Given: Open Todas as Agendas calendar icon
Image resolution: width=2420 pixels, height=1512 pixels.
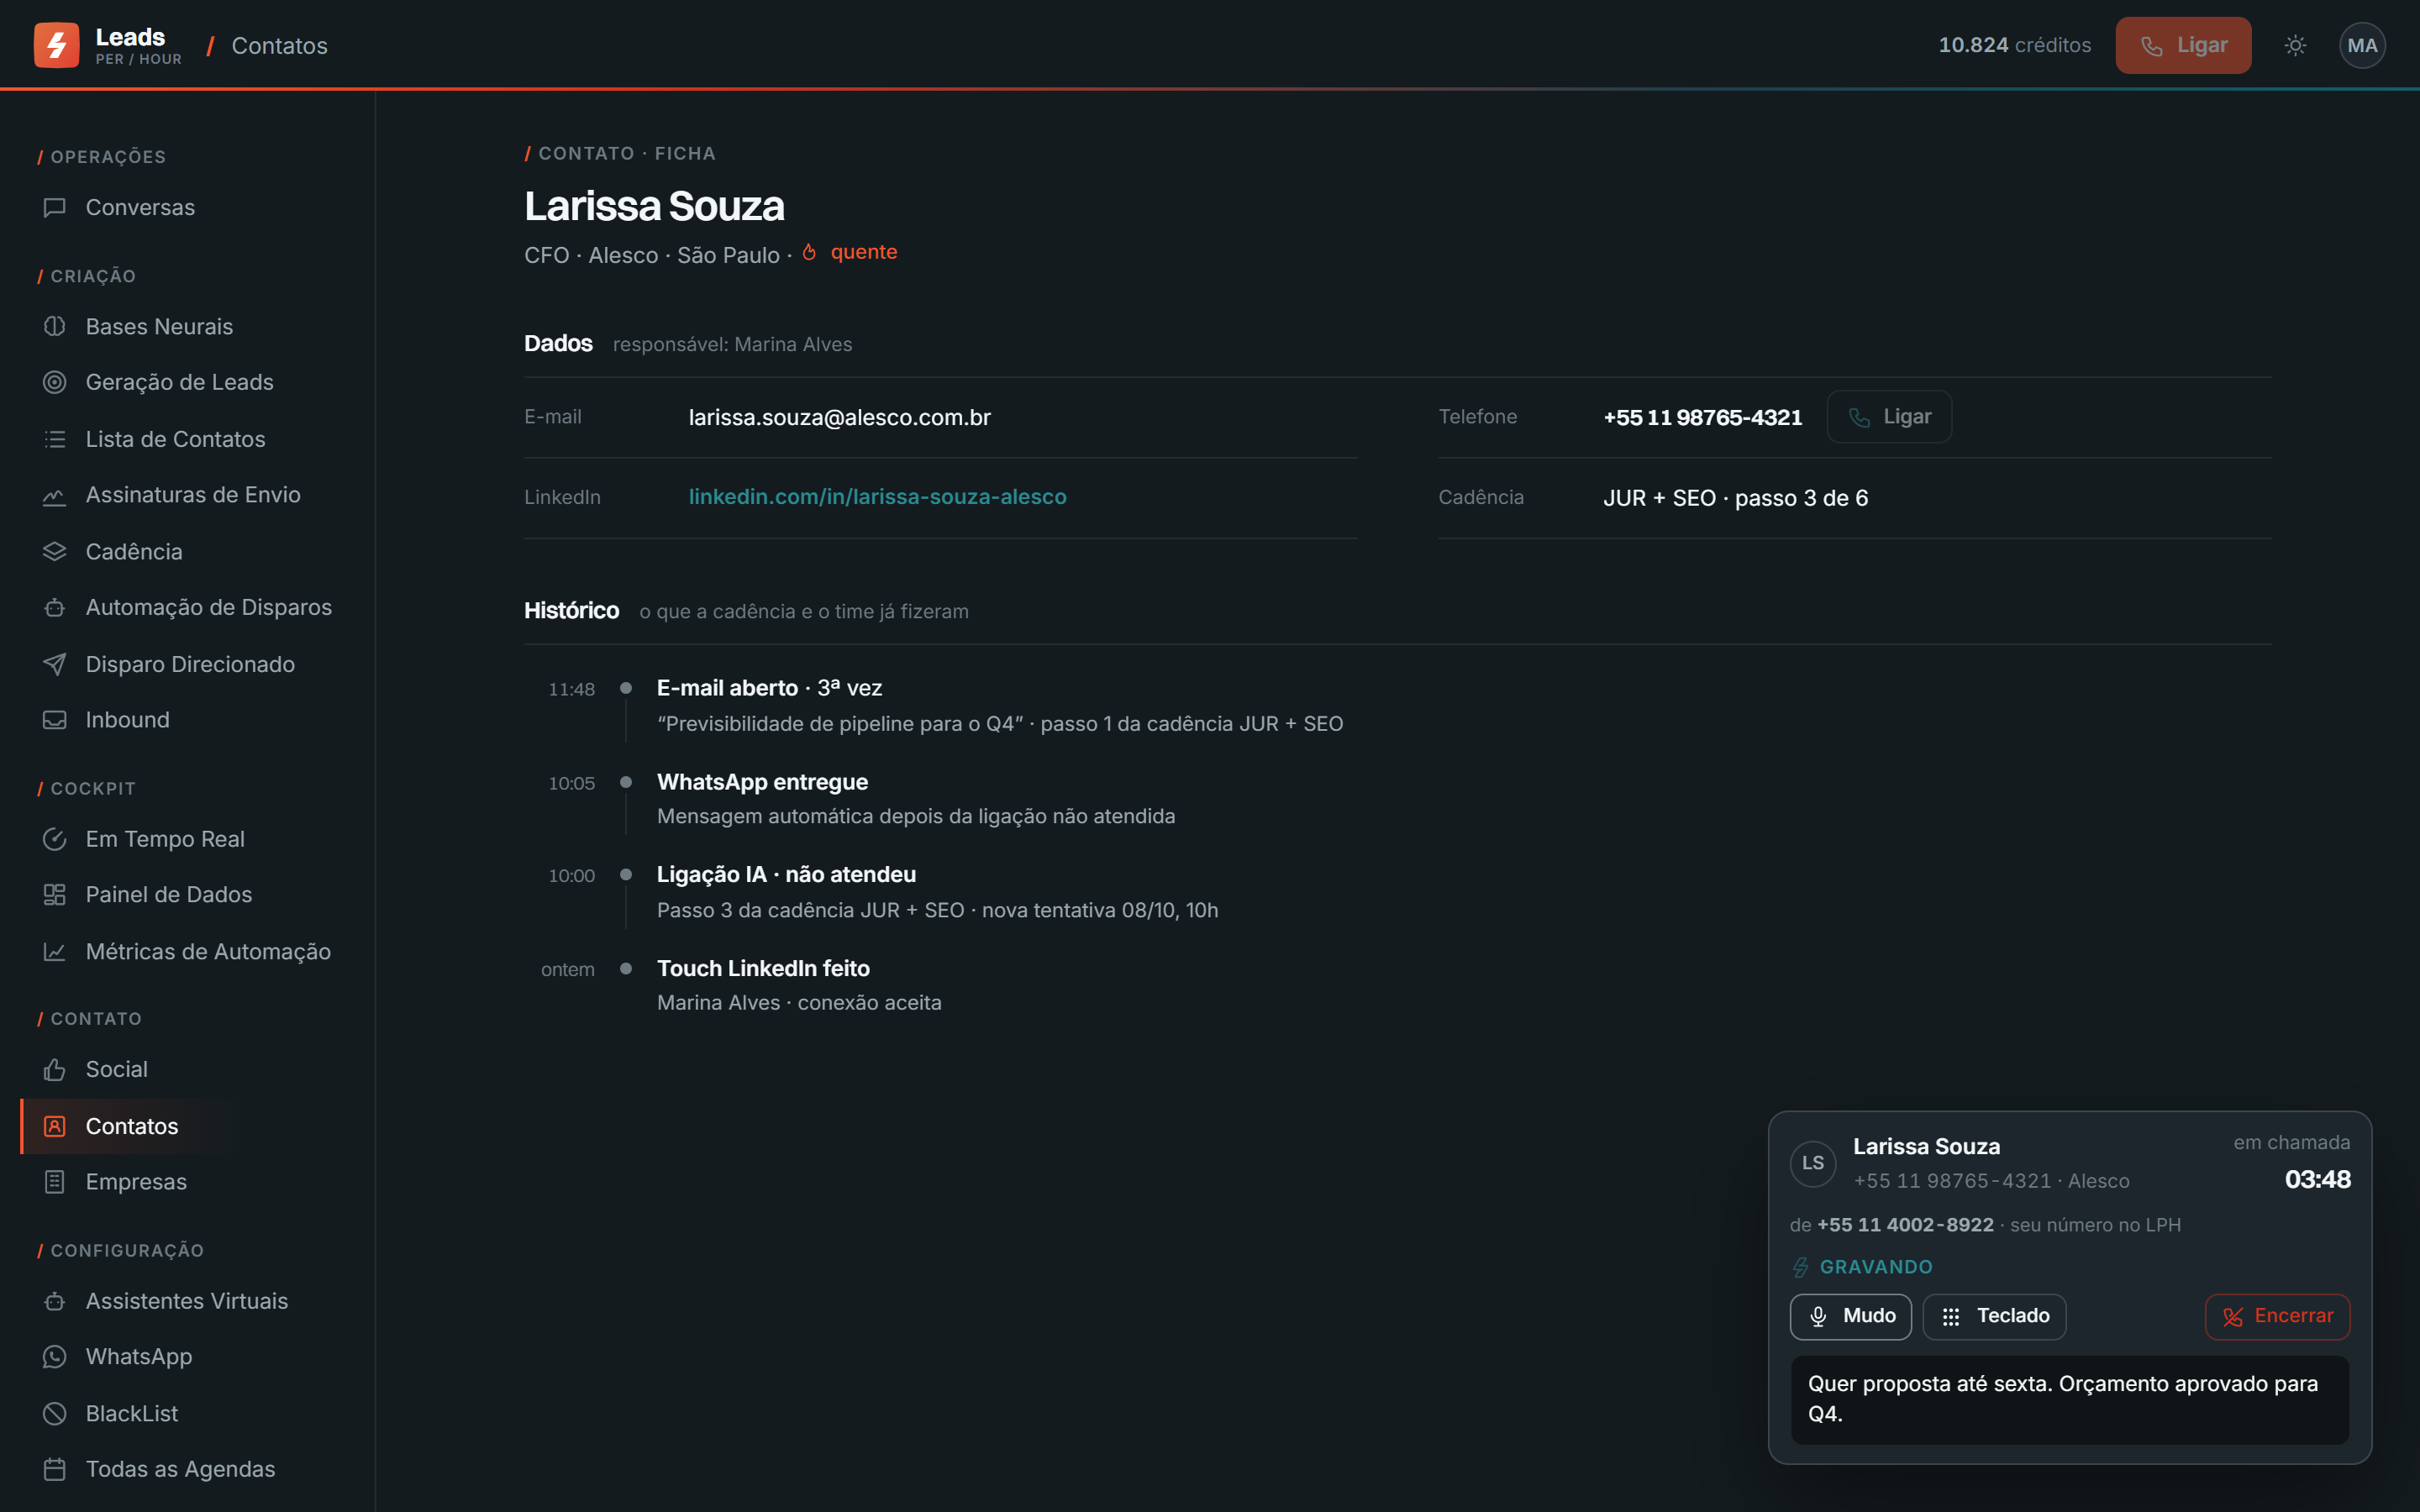Looking at the screenshot, I should click(55, 1469).
